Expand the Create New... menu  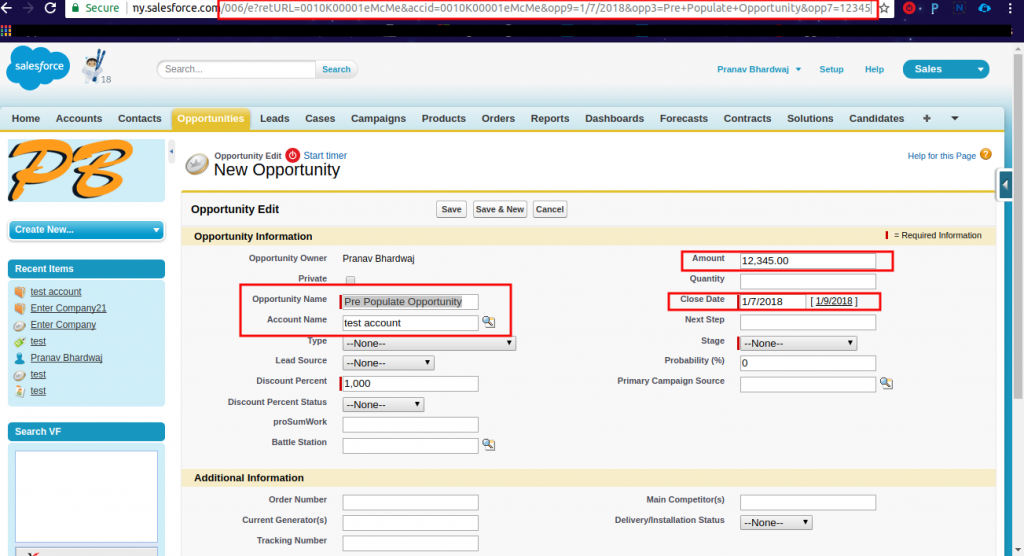(86, 230)
